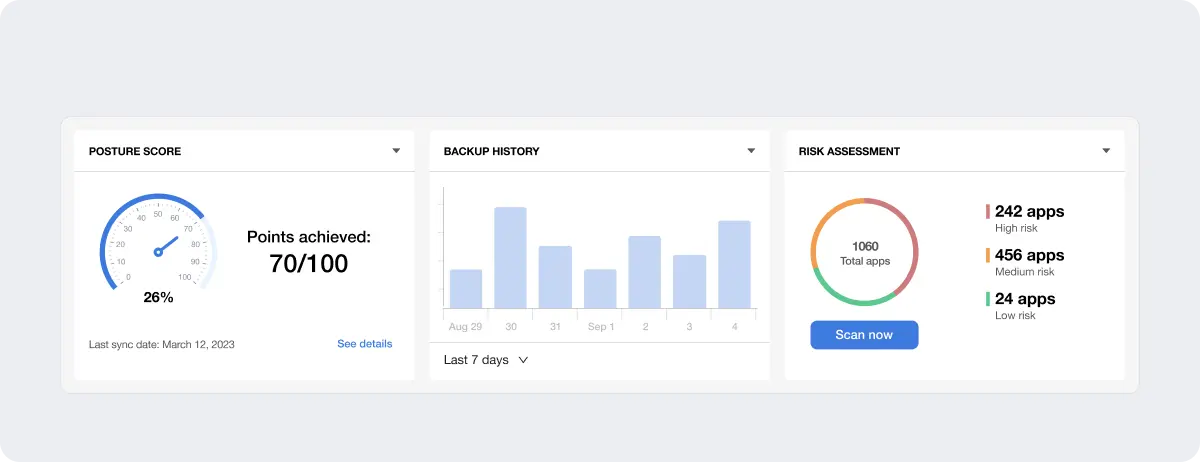The width and height of the screenshot is (1200, 462).
Task: Select the 456 apps value
Action: pyautogui.click(x=1030, y=256)
